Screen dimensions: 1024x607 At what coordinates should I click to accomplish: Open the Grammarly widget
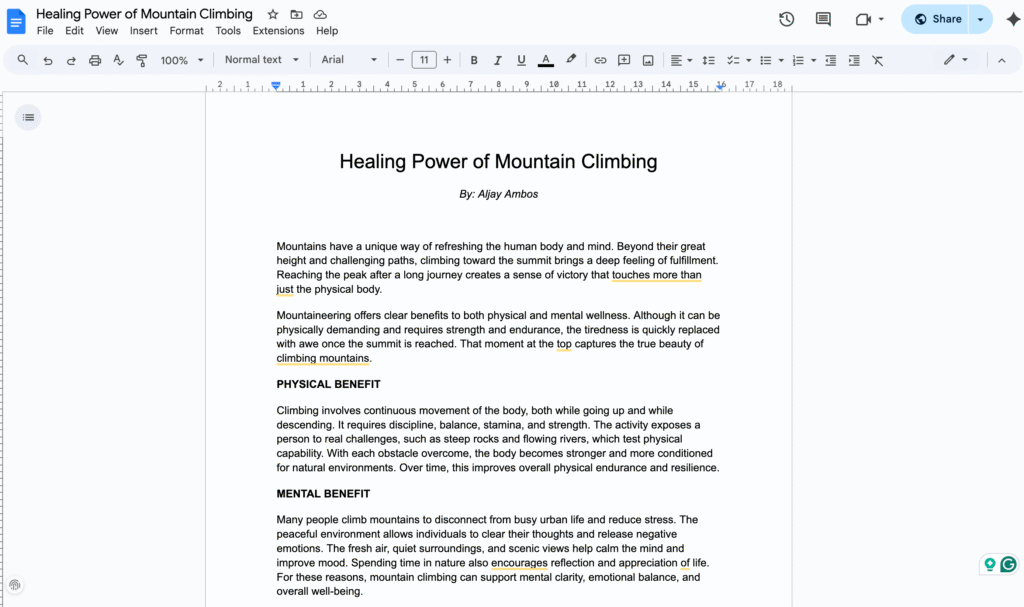1008,564
